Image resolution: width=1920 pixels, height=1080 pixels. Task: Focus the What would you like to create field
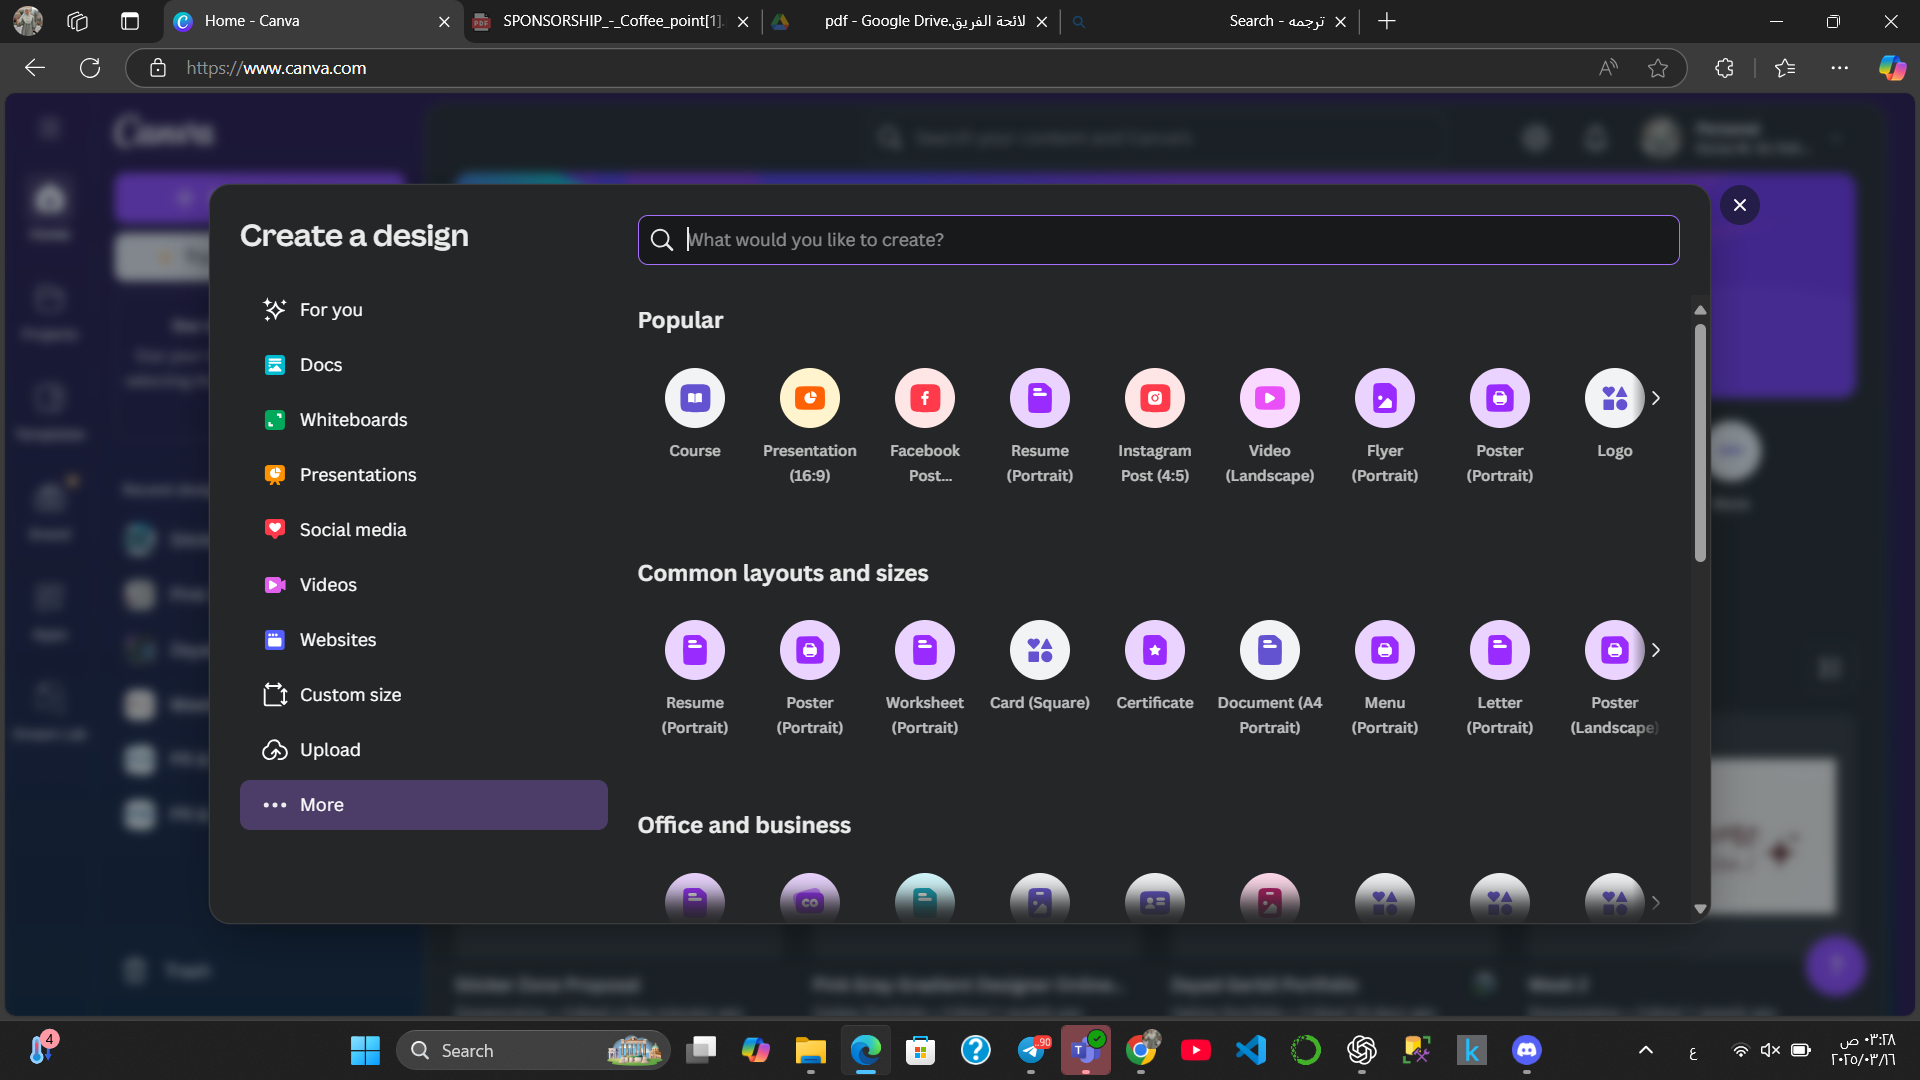tap(1158, 240)
